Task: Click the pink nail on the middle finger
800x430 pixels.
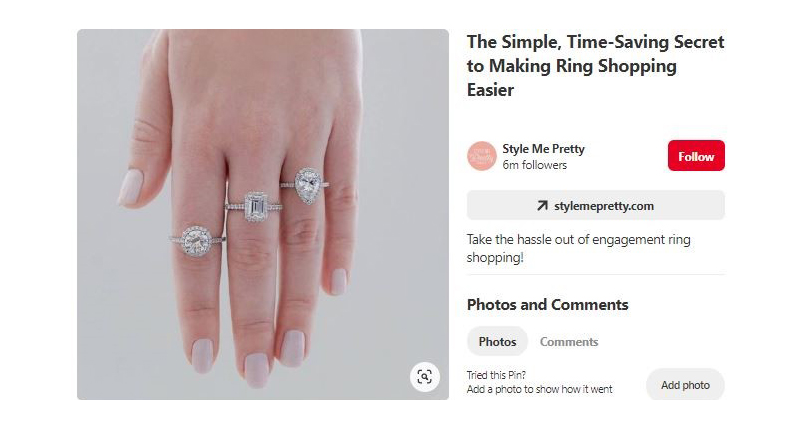Action: (x=256, y=368)
